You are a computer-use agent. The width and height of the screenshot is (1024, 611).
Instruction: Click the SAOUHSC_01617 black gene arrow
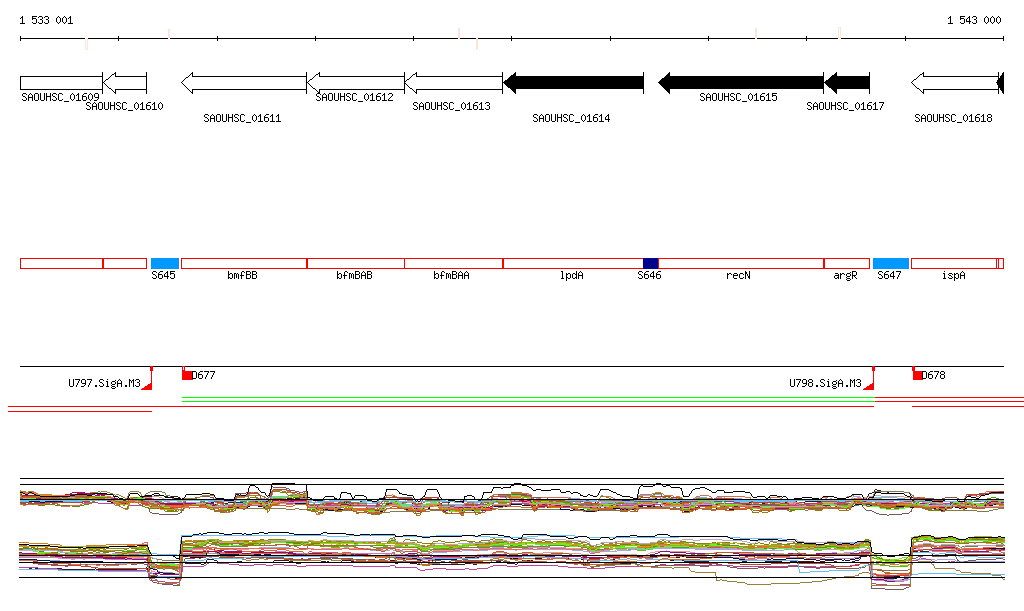[x=847, y=83]
